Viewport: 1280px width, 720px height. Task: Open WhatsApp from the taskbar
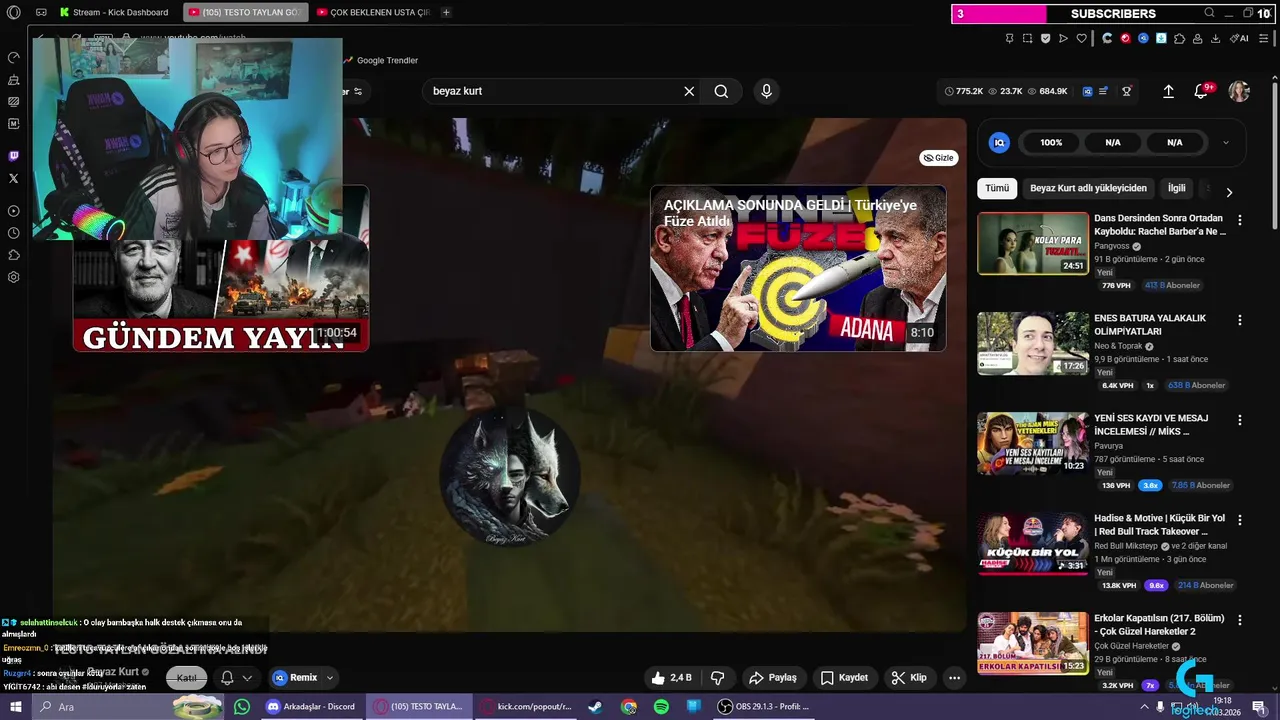(x=242, y=706)
